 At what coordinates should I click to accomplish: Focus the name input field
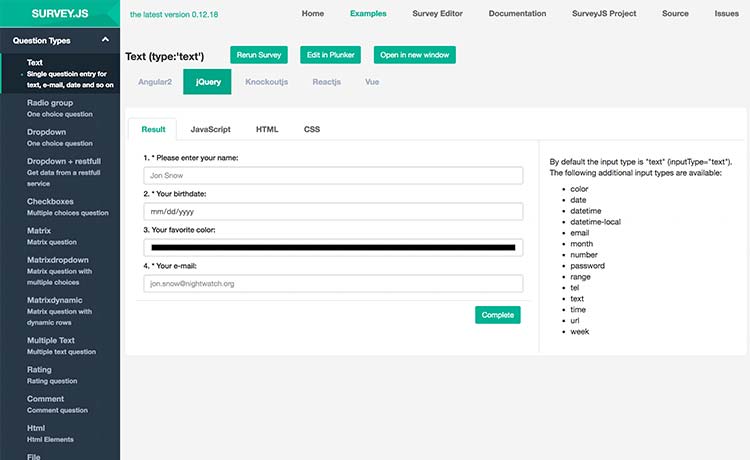click(x=333, y=175)
